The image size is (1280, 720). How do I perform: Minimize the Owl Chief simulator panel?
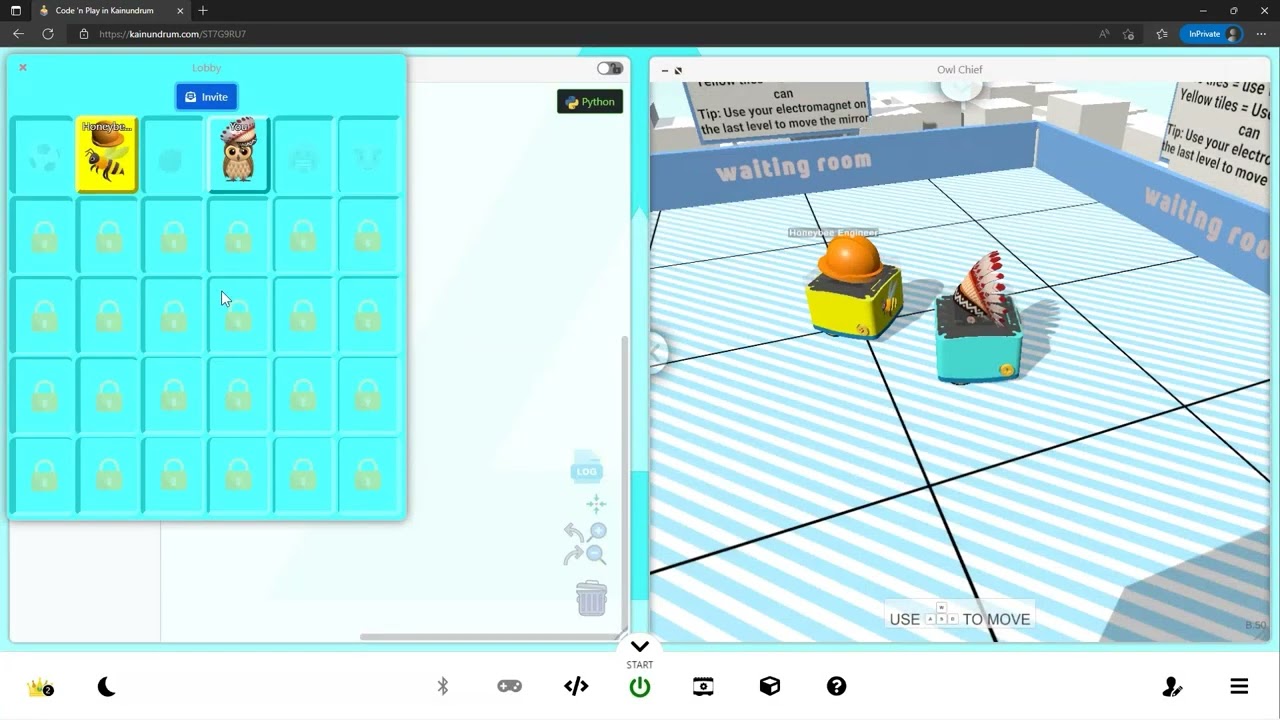click(x=665, y=70)
